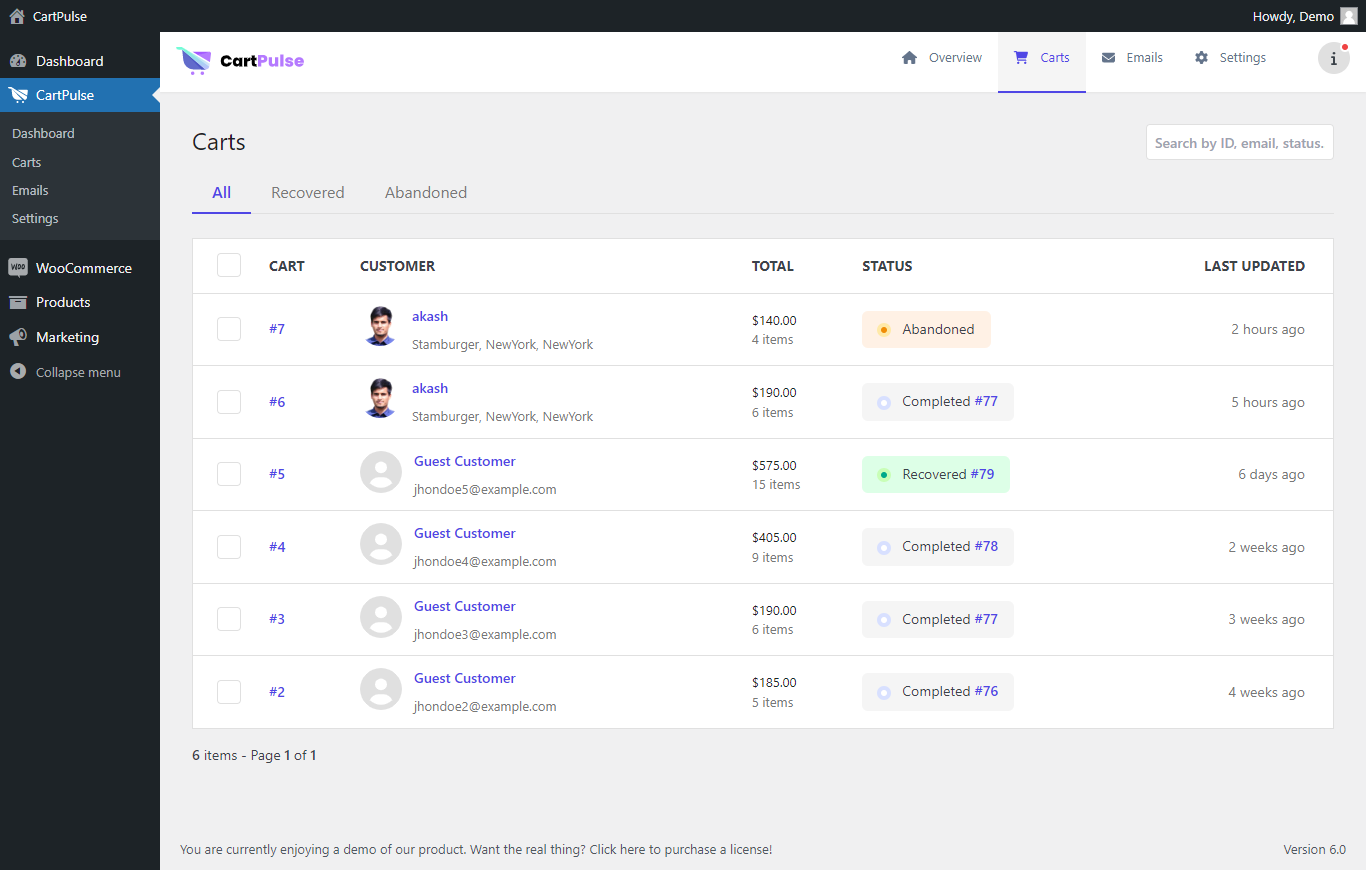
Task: Check the checkbox for cart #5
Action: pyautogui.click(x=228, y=473)
